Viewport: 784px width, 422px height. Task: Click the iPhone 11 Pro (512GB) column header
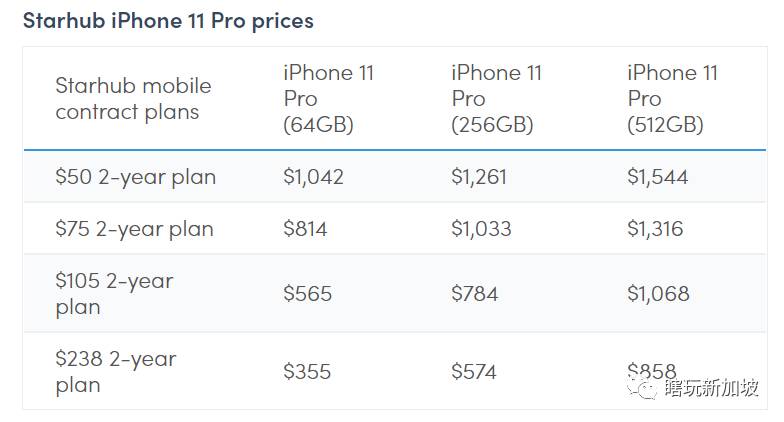672,99
